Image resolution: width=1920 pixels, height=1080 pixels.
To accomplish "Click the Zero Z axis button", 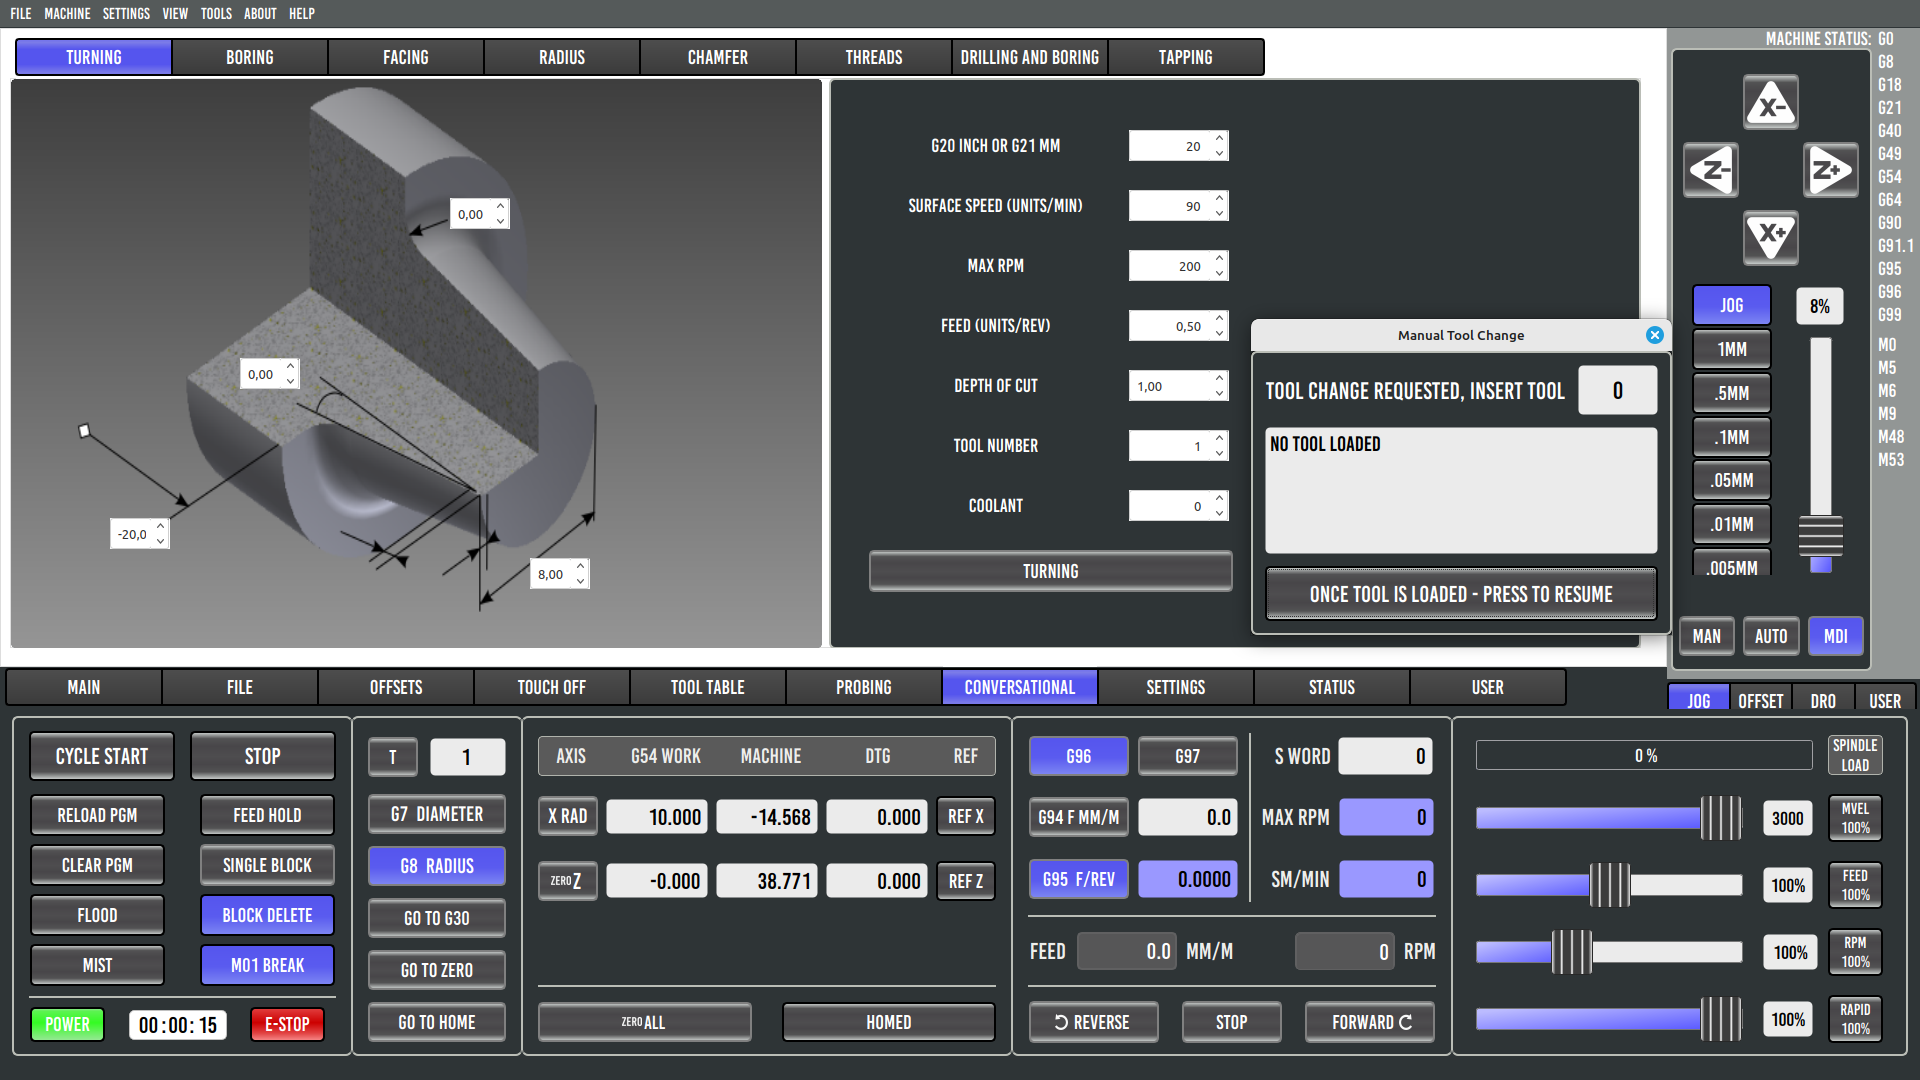I will pyautogui.click(x=566, y=881).
